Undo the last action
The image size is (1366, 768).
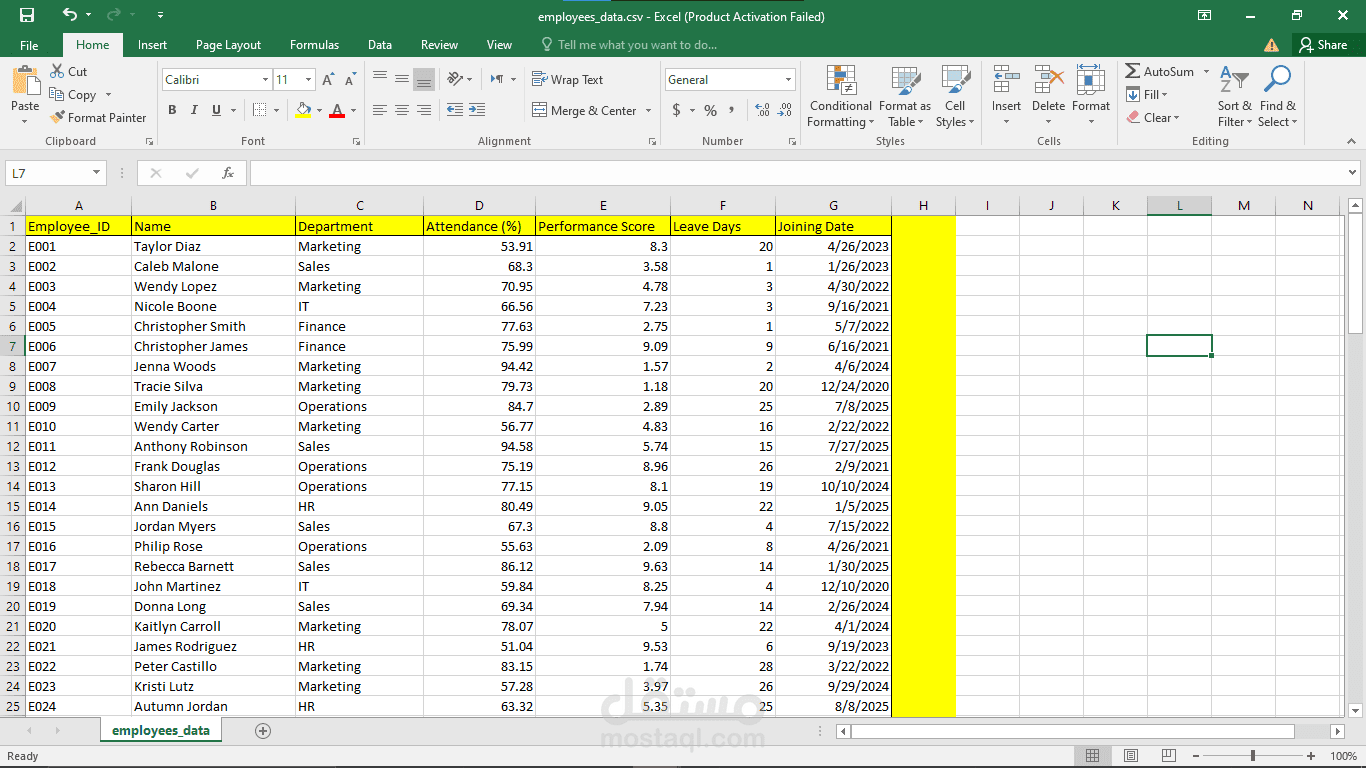69,15
